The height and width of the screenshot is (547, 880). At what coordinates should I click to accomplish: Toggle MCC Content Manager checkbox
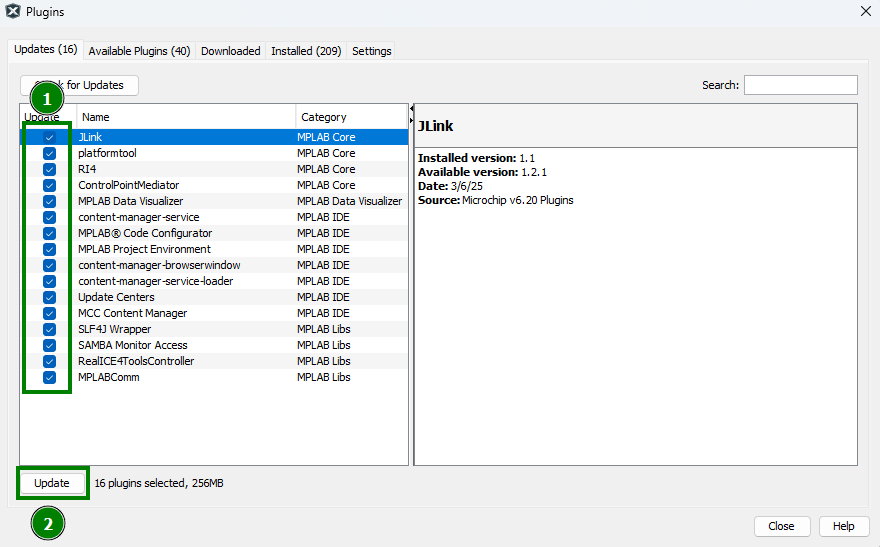49,313
